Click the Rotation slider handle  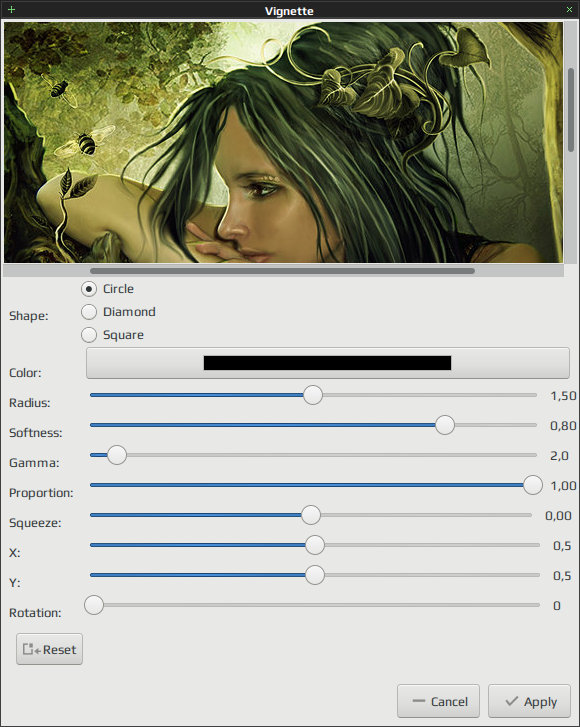coord(94,605)
